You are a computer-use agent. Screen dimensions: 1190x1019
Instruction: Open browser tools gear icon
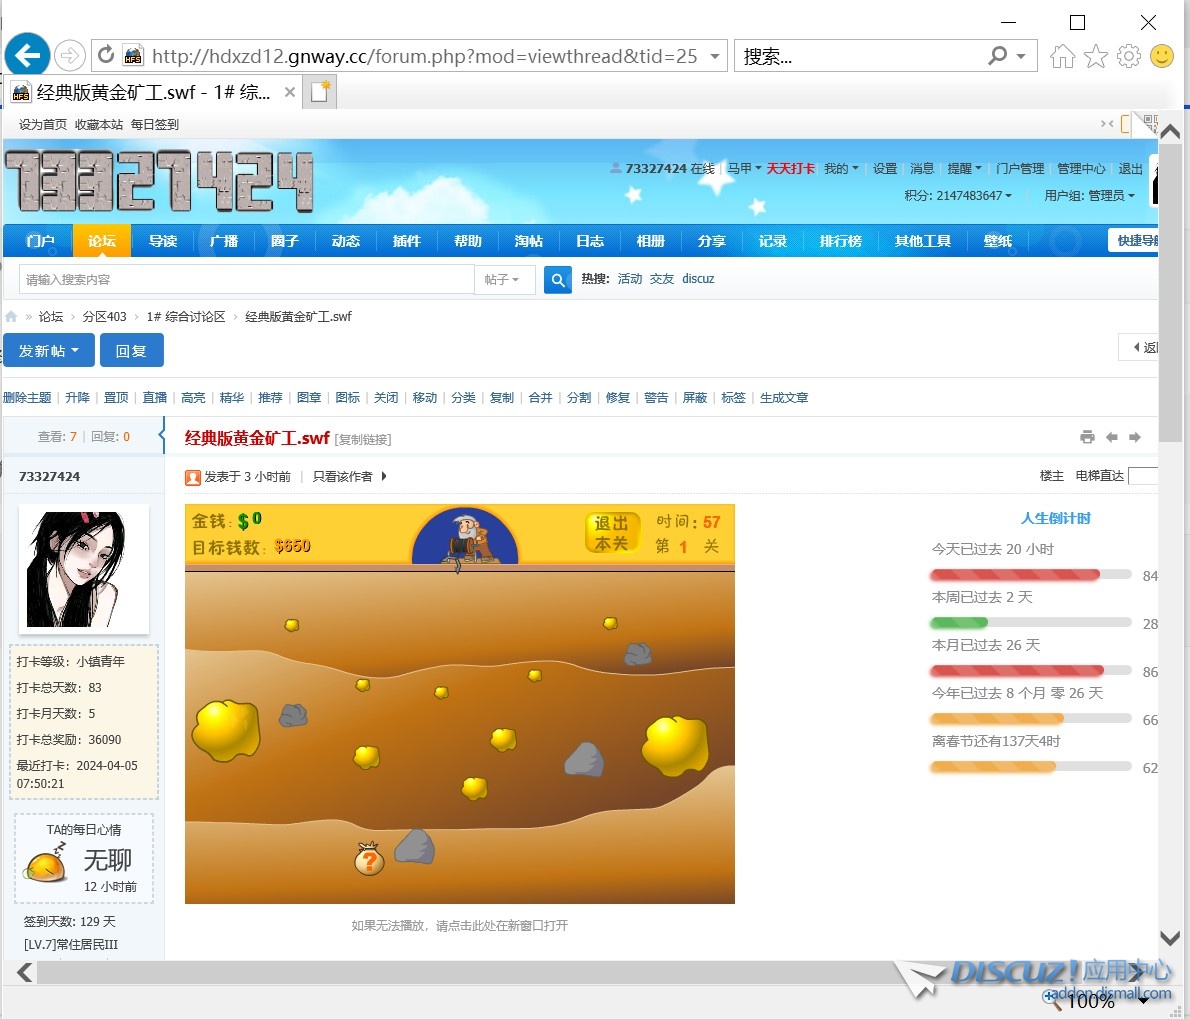click(1129, 56)
